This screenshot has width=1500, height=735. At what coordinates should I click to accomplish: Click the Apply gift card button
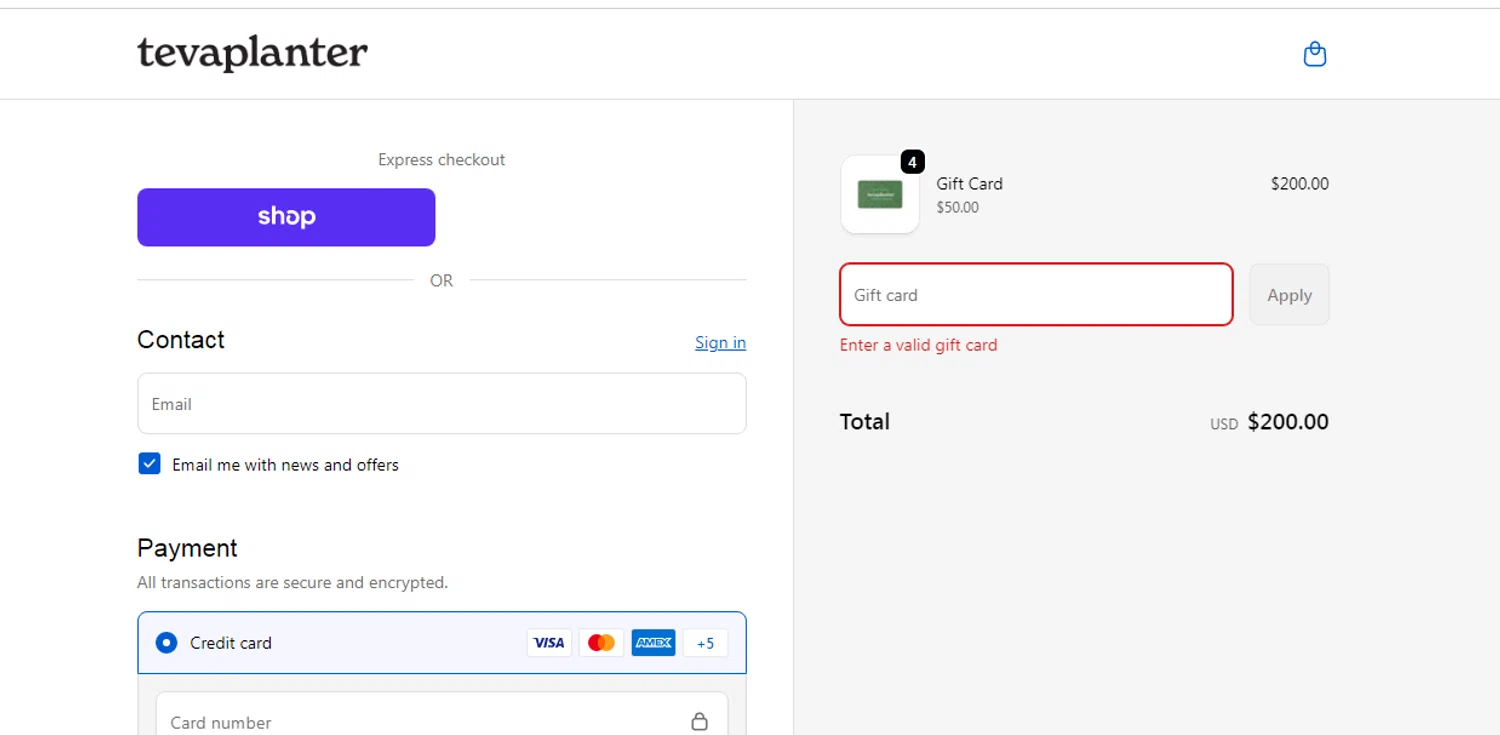pos(1289,295)
